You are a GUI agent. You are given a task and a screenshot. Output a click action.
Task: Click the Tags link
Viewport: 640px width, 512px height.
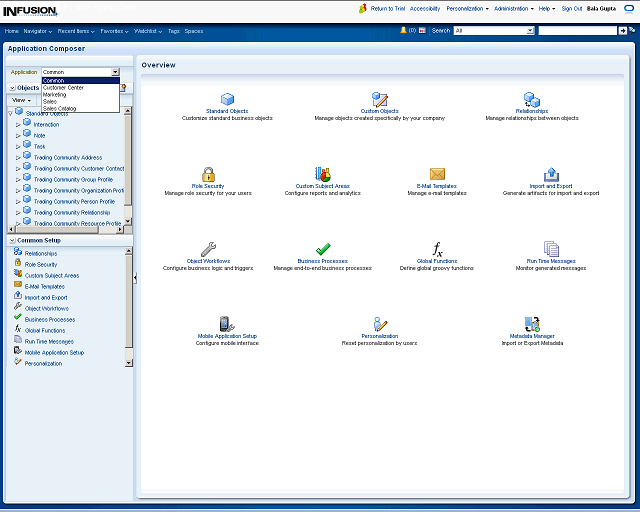coord(173,31)
